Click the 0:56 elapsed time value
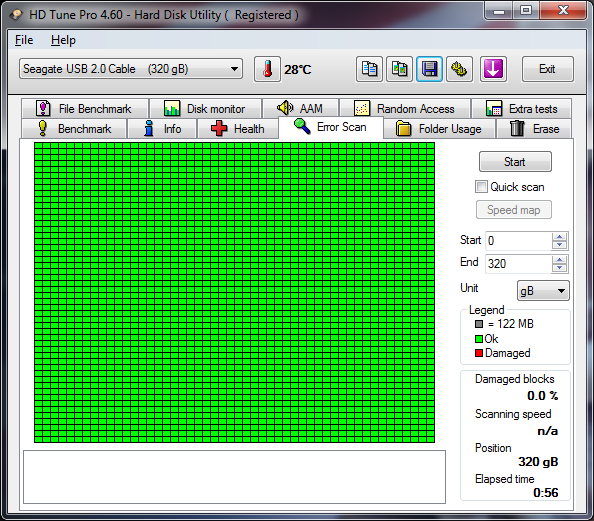Image resolution: width=594 pixels, height=521 pixels. pyautogui.click(x=546, y=493)
